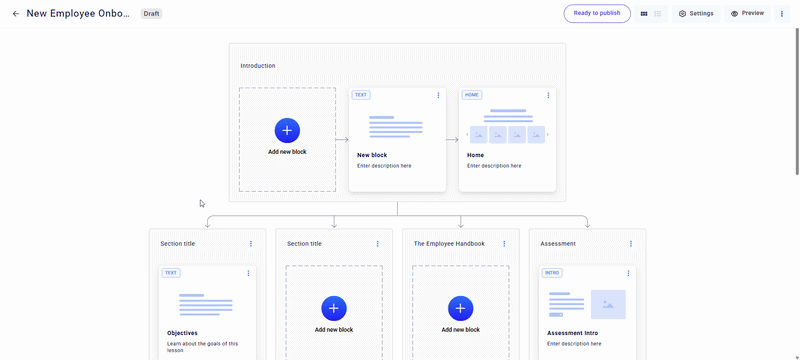
Task: Select the New block text thumbnail
Action: point(395,127)
